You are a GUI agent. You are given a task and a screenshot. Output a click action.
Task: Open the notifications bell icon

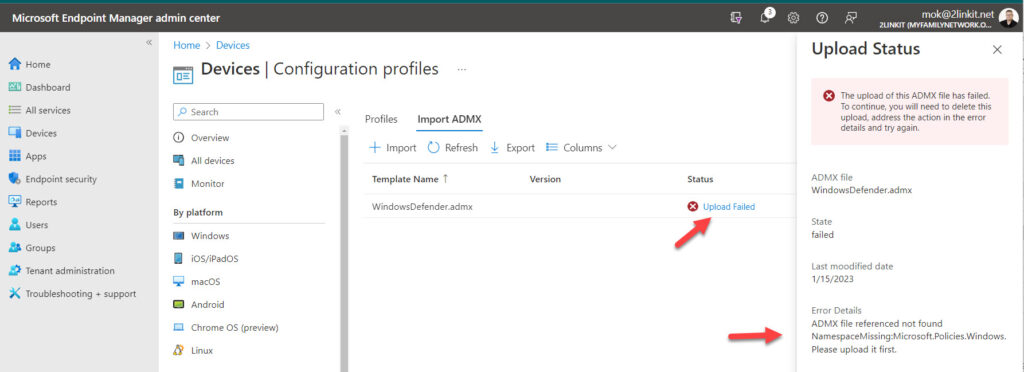[765, 18]
